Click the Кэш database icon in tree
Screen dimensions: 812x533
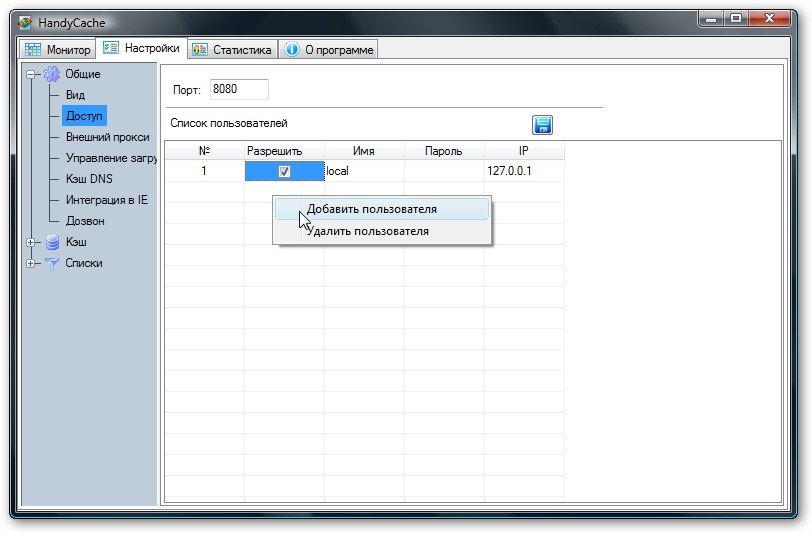[x=52, y=242]
